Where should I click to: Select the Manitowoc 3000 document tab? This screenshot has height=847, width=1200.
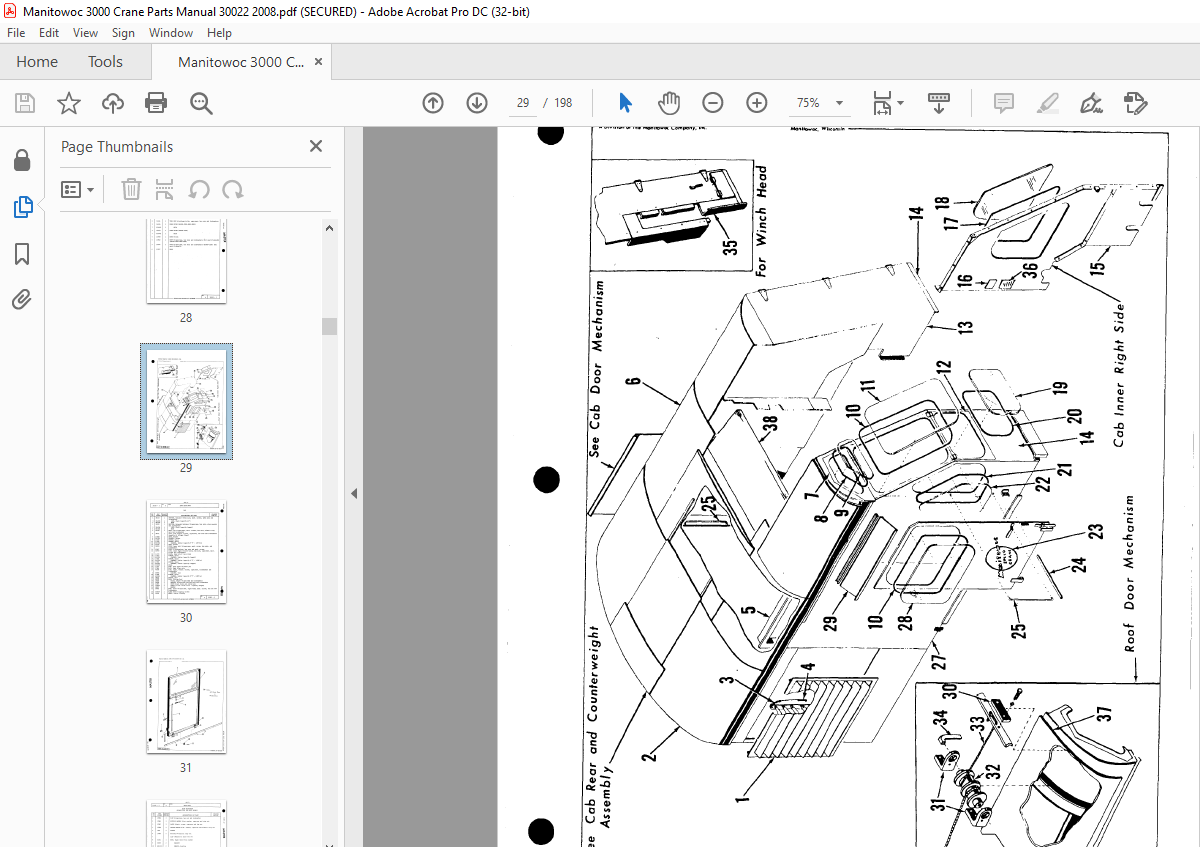(241, 62)
